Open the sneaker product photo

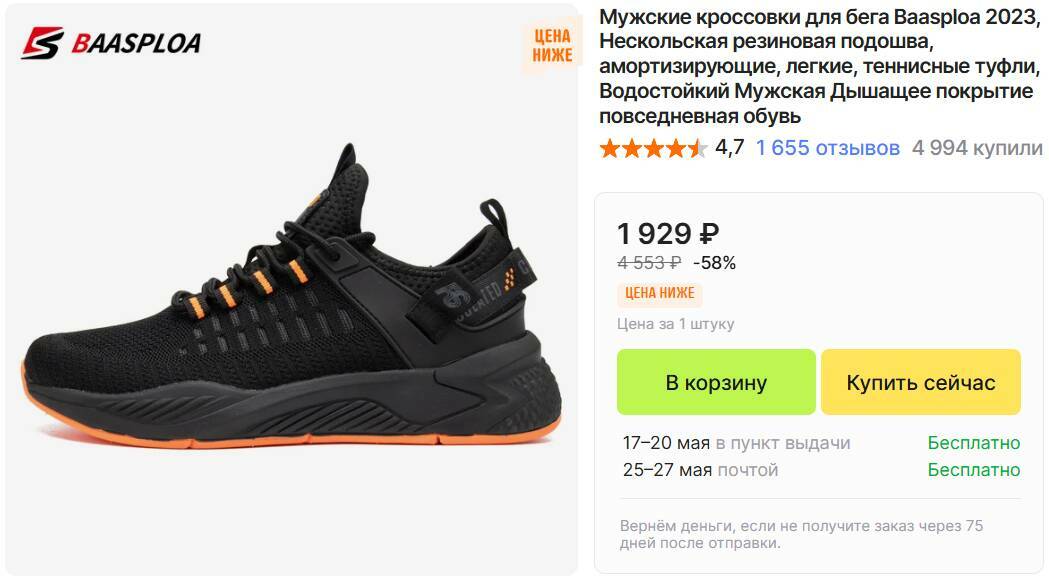pyautogui.click(x=292, y=297)
